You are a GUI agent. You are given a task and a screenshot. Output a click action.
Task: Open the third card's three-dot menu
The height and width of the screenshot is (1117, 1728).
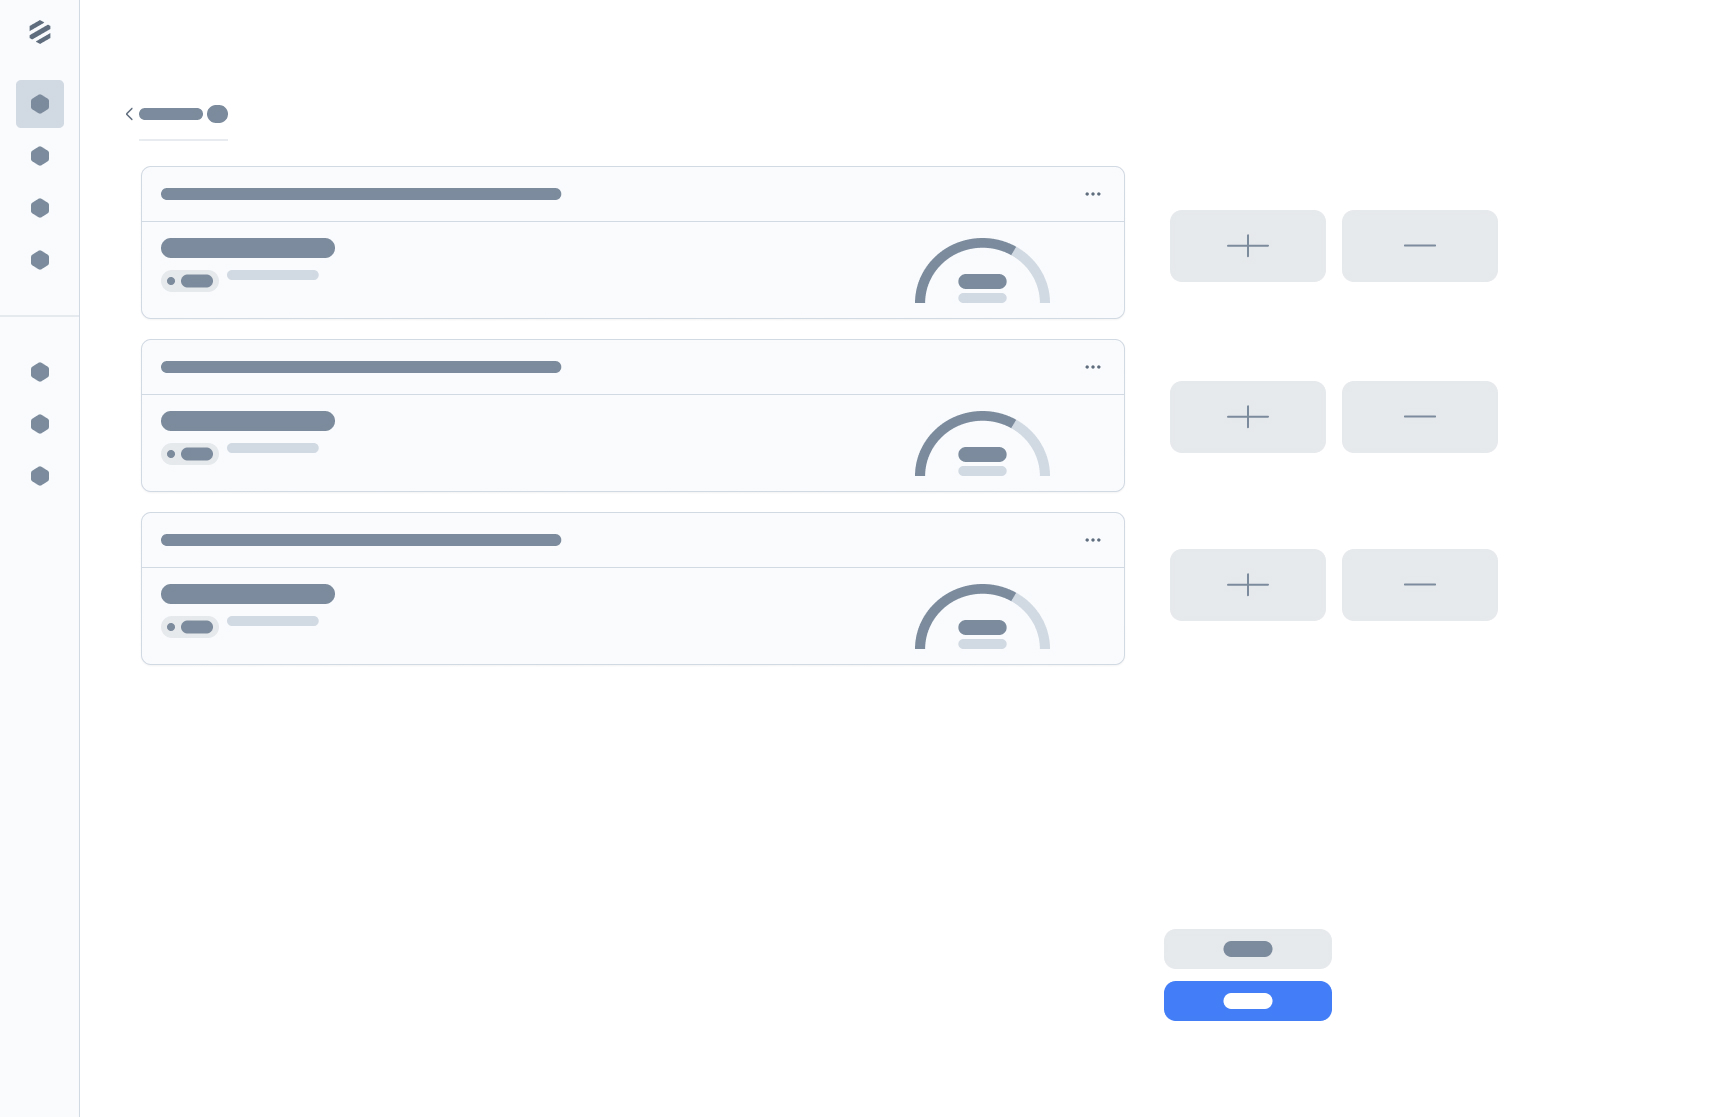point(1093,540)
